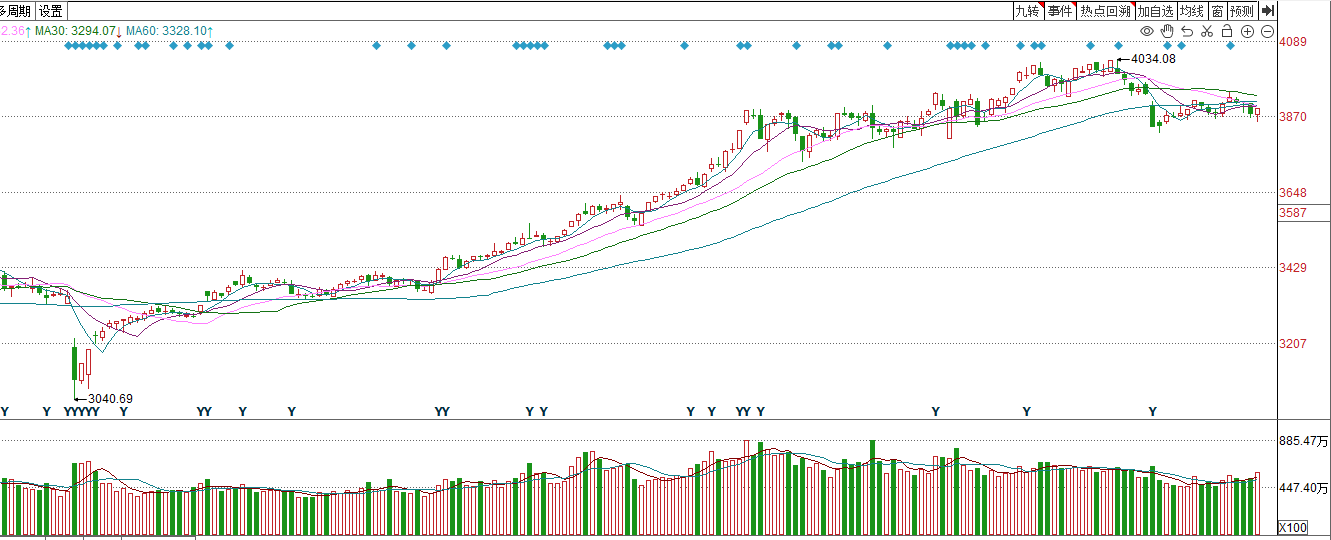The width and height of the screenshot is (1331, 540).
Task: Click the 447.40万 volume axis label
Action: pyautogui.click(x=1304, y=488)
